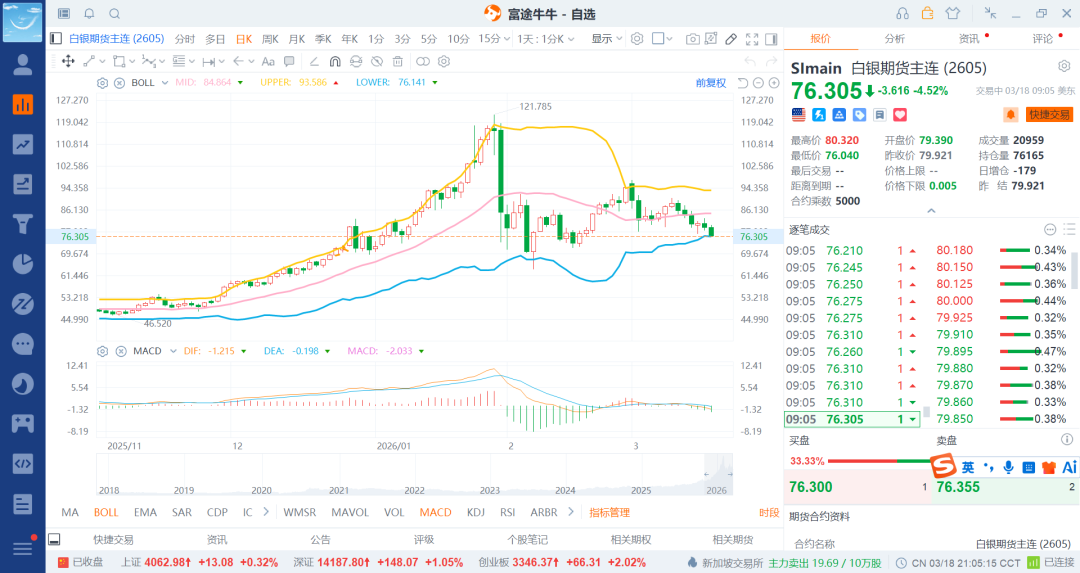Switch to the 分析 tab

pos(894,39)
